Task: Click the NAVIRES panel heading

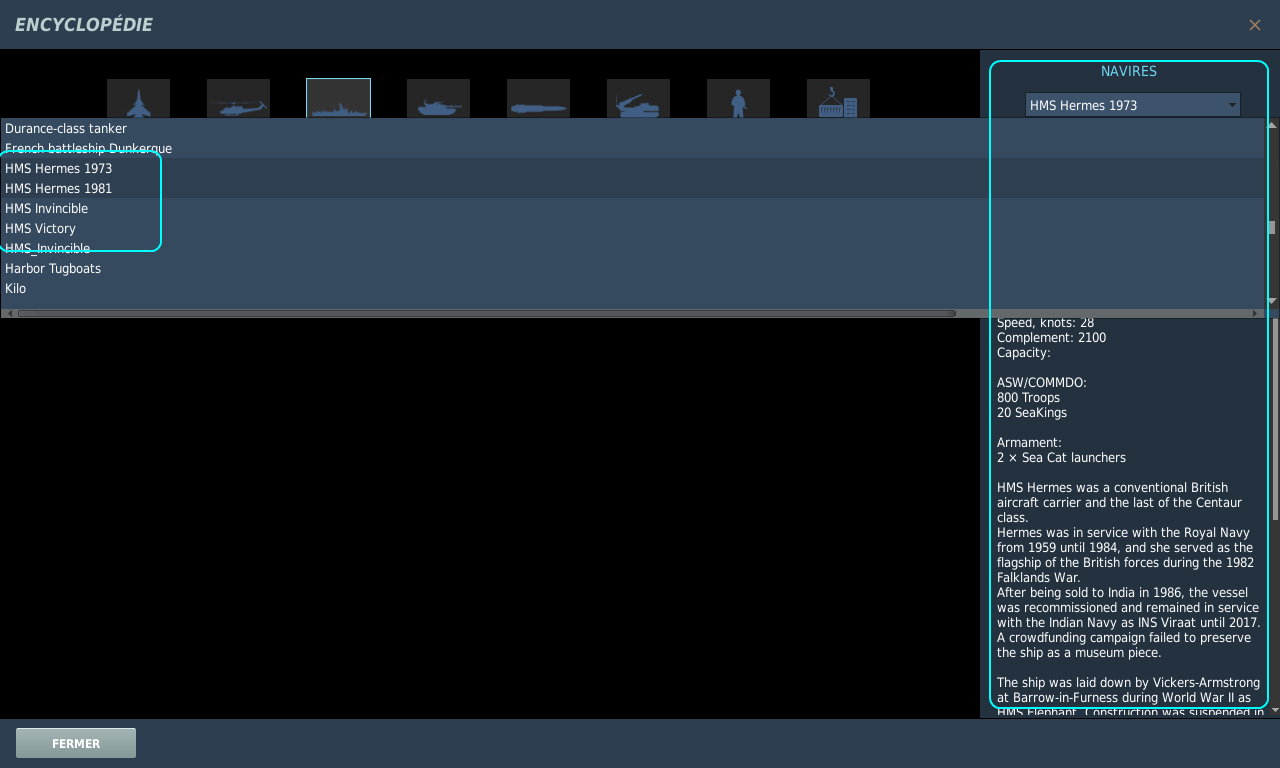Action: 1129,71
